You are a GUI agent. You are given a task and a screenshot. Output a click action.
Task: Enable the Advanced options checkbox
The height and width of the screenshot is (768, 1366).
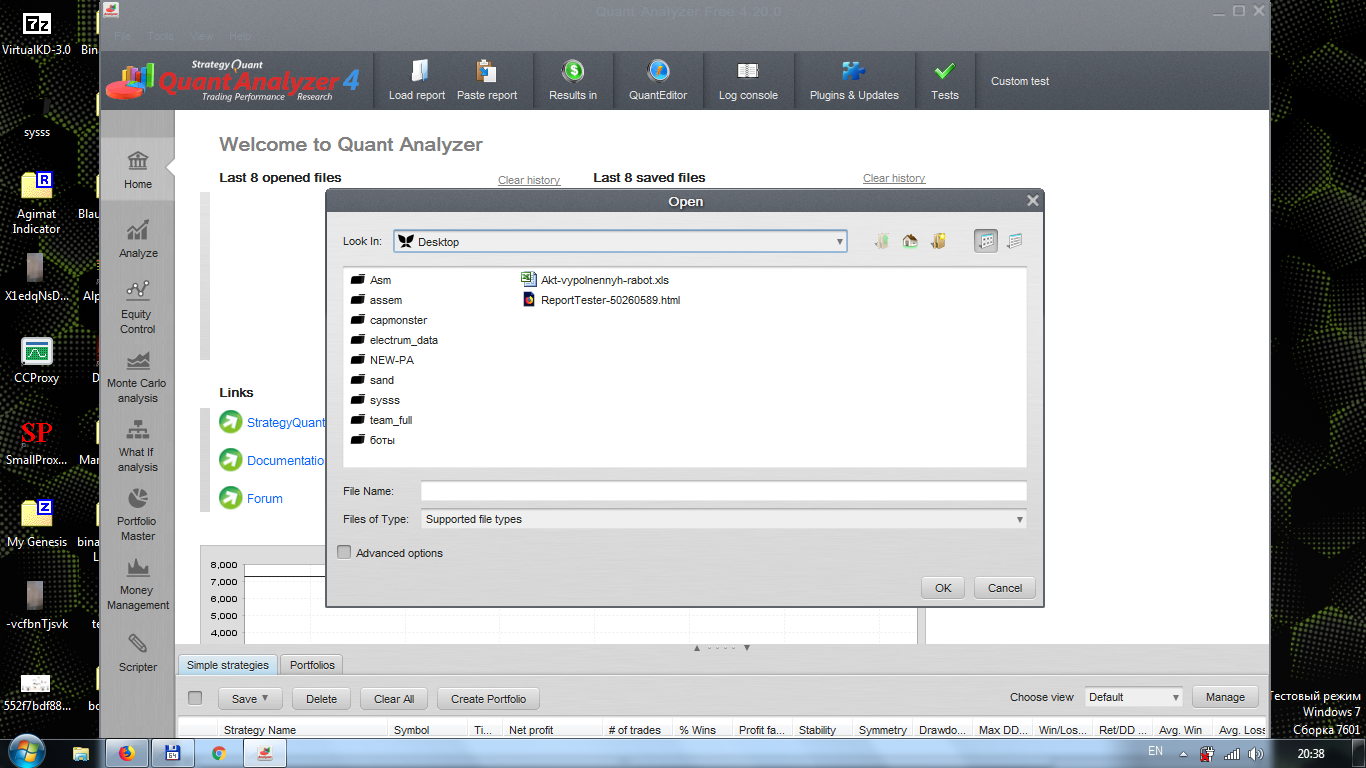pos(344,552)
